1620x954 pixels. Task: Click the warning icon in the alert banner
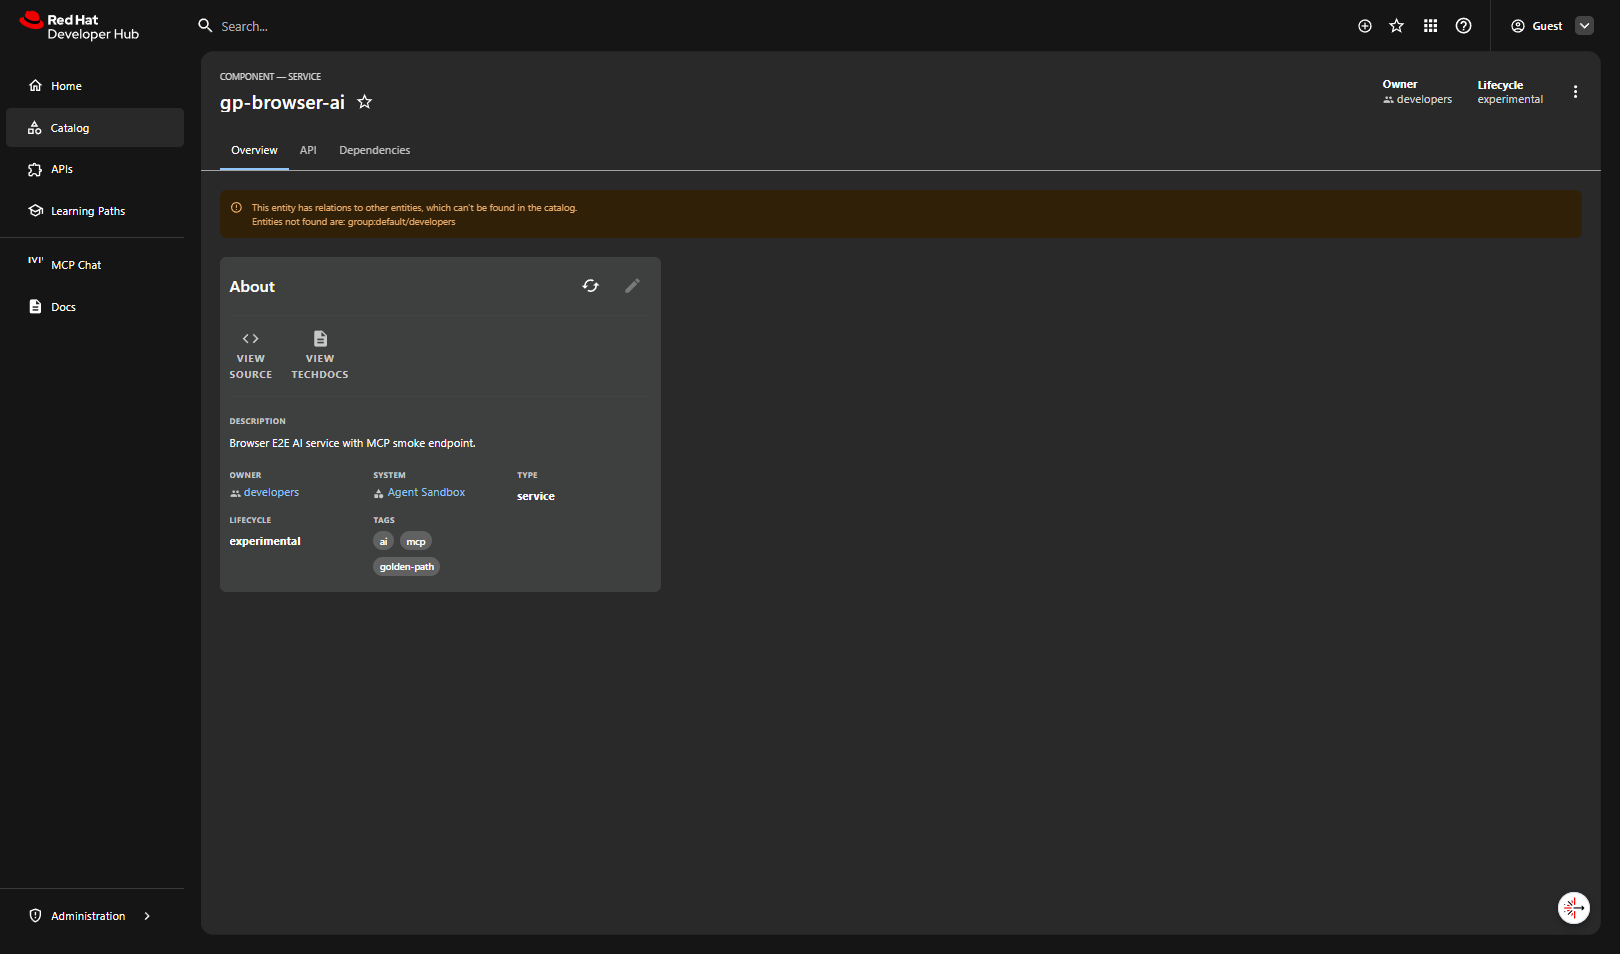click(237, 208)
